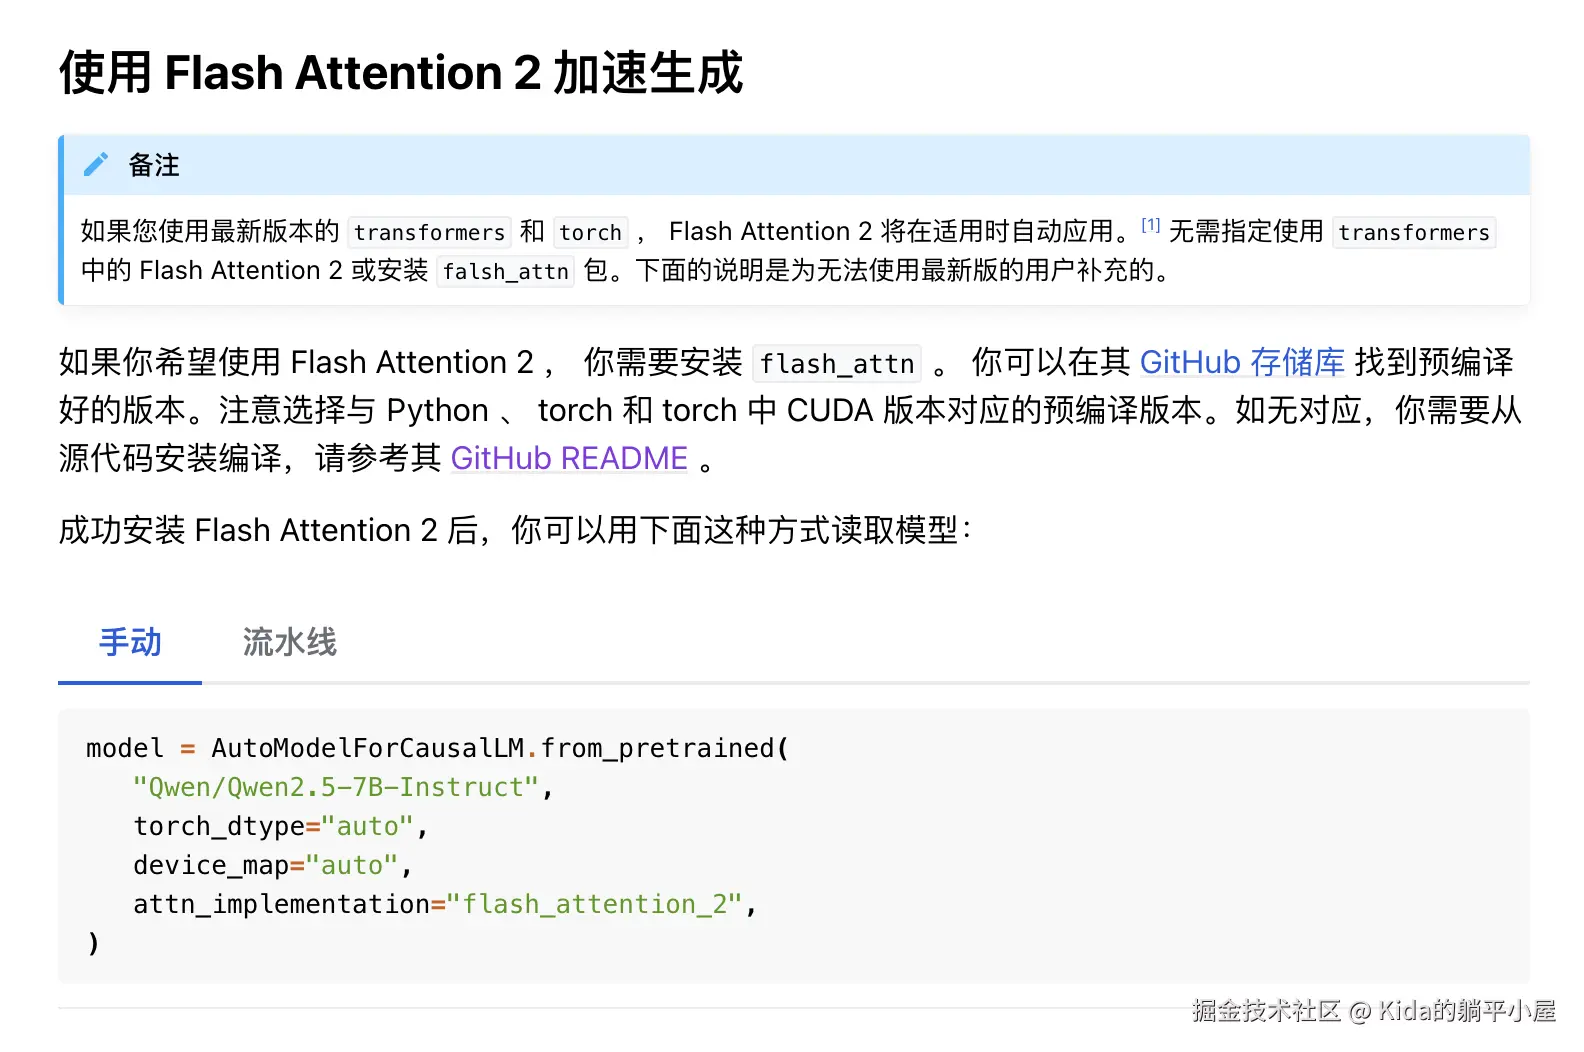Open the GitHub 存储库 link
1584x1052 pixels.
1242,362
